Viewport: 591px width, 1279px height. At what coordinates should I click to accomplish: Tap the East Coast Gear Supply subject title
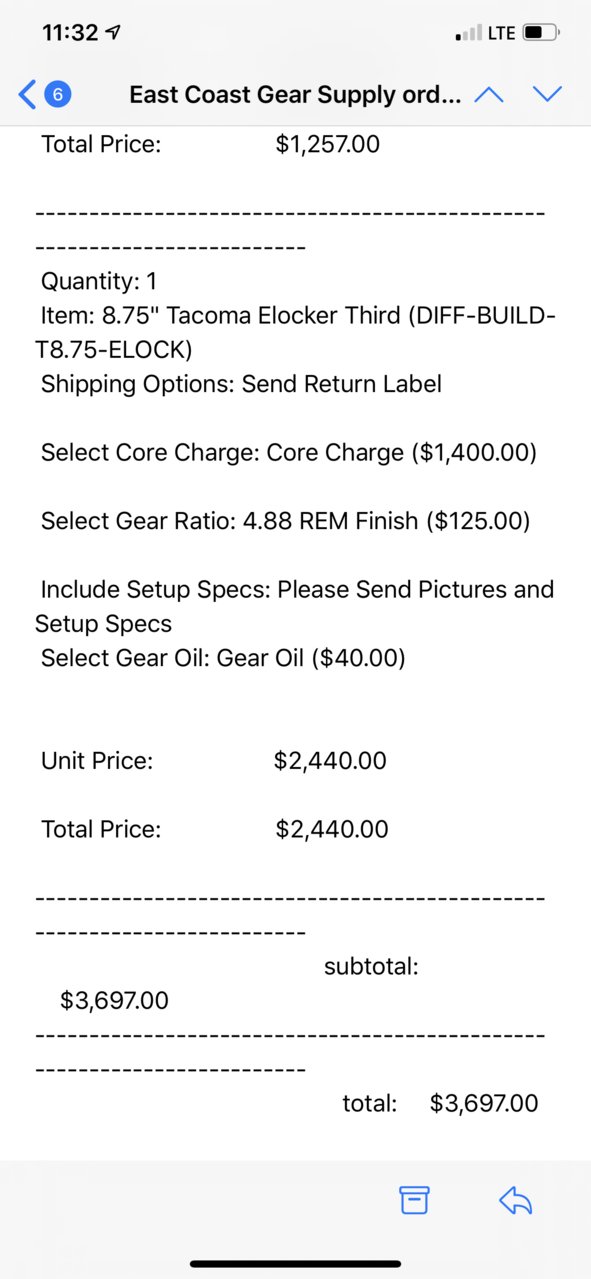[295, 95]
